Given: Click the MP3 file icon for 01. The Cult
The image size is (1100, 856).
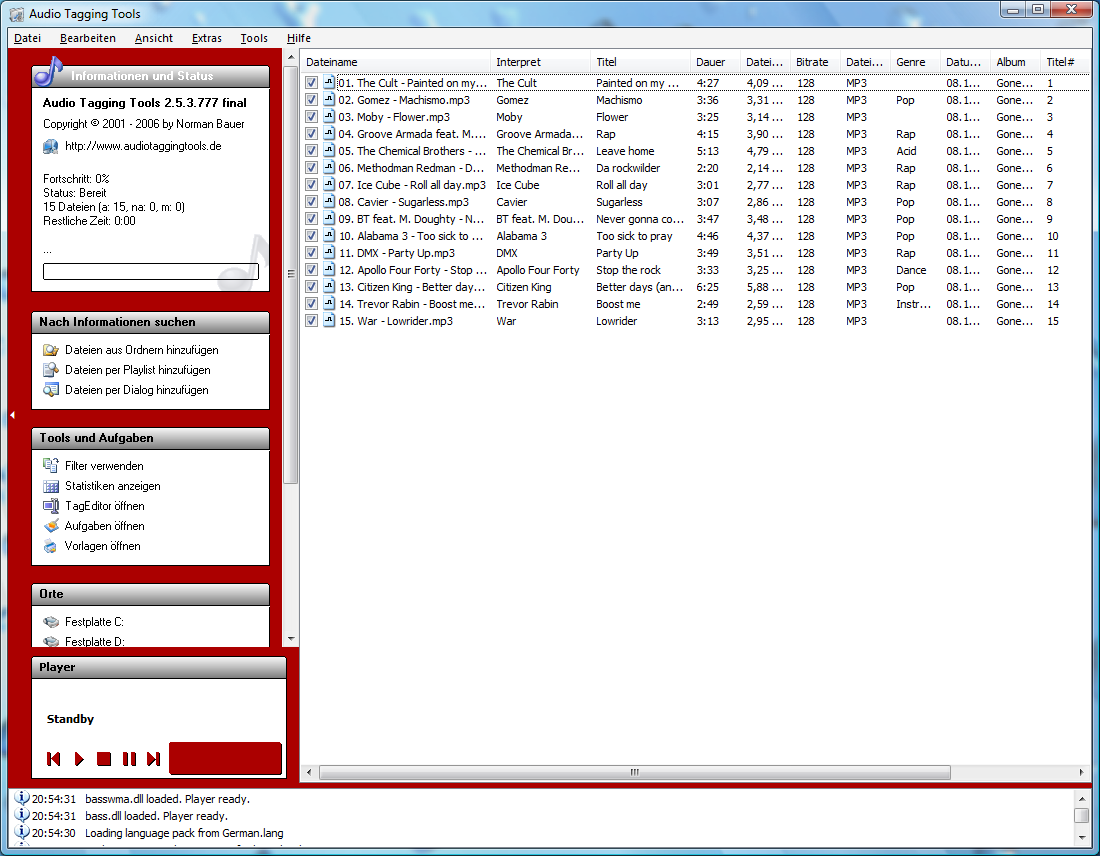Looking at the screenshot, I should pos(329,82).
